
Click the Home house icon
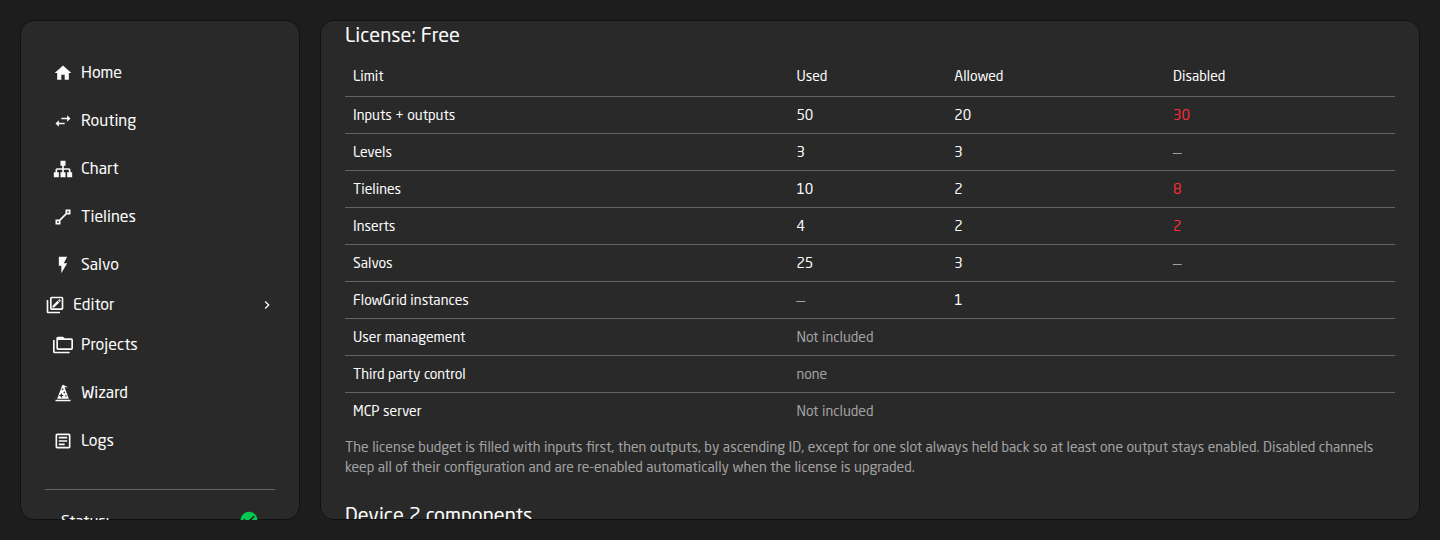pyautogui.click(x=63, y=73)
